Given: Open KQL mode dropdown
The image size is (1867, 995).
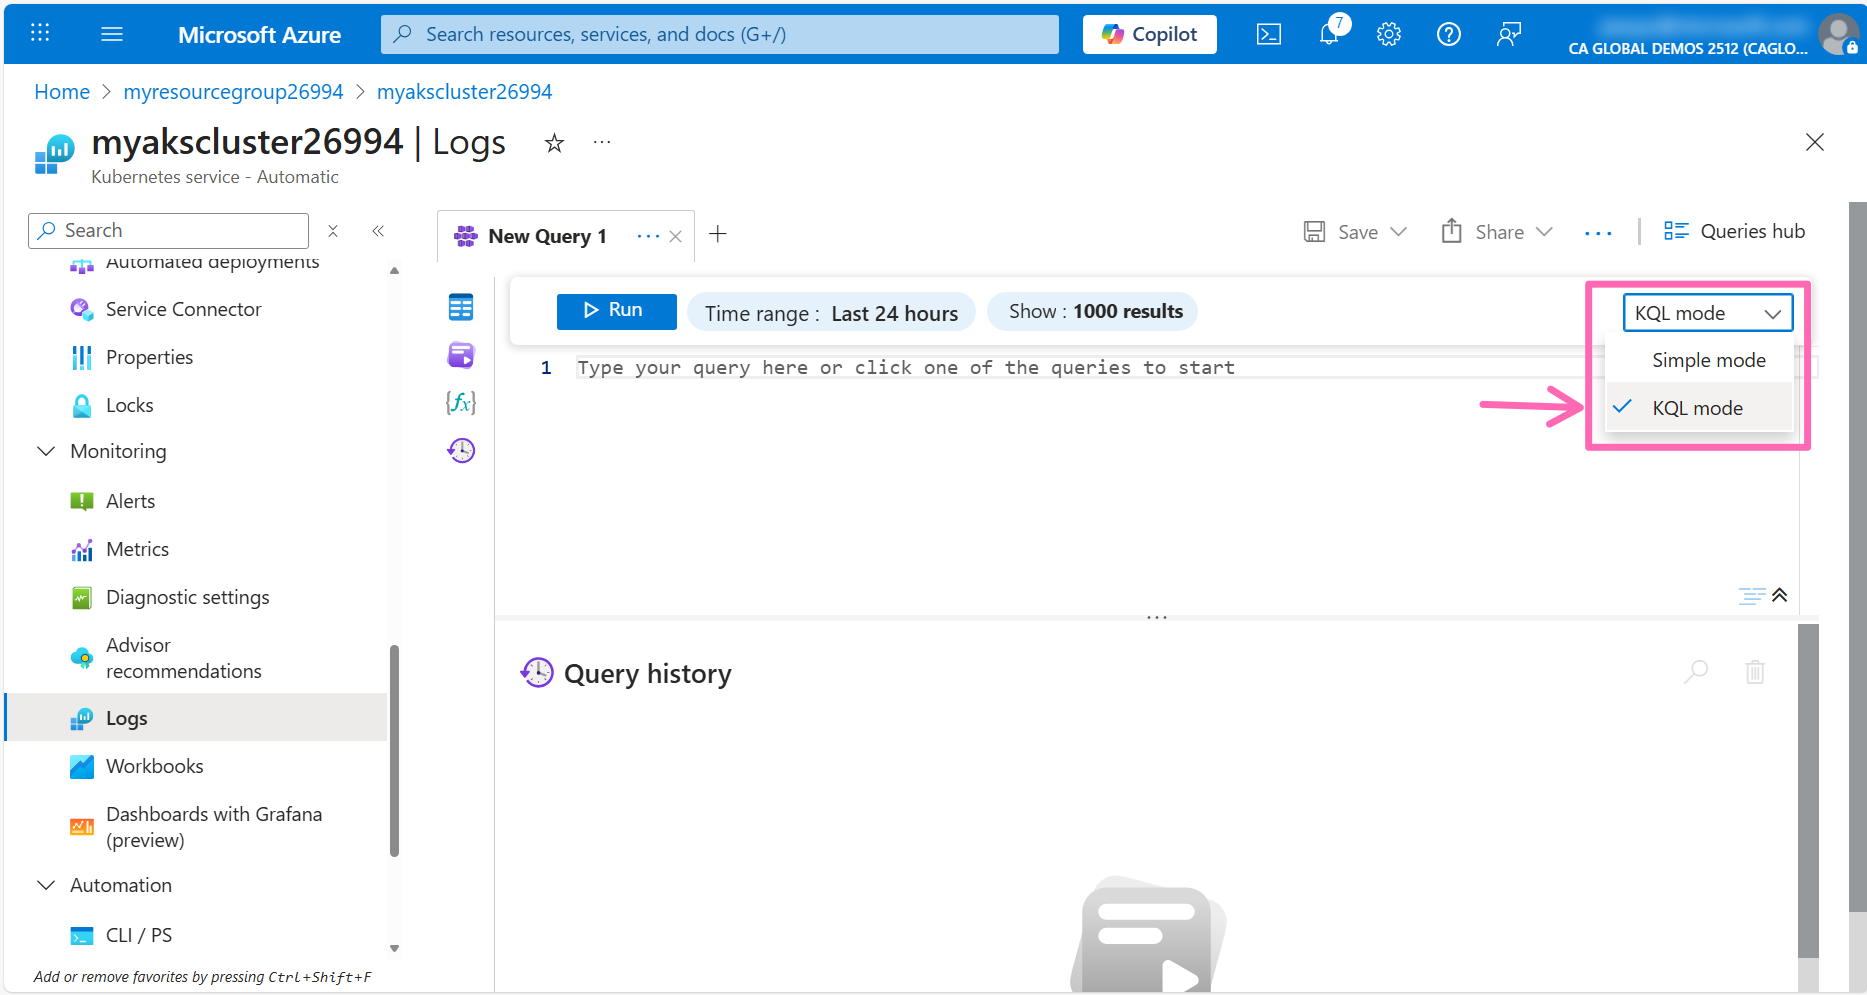Looking at the screenshot, I should click(1707, 313).
